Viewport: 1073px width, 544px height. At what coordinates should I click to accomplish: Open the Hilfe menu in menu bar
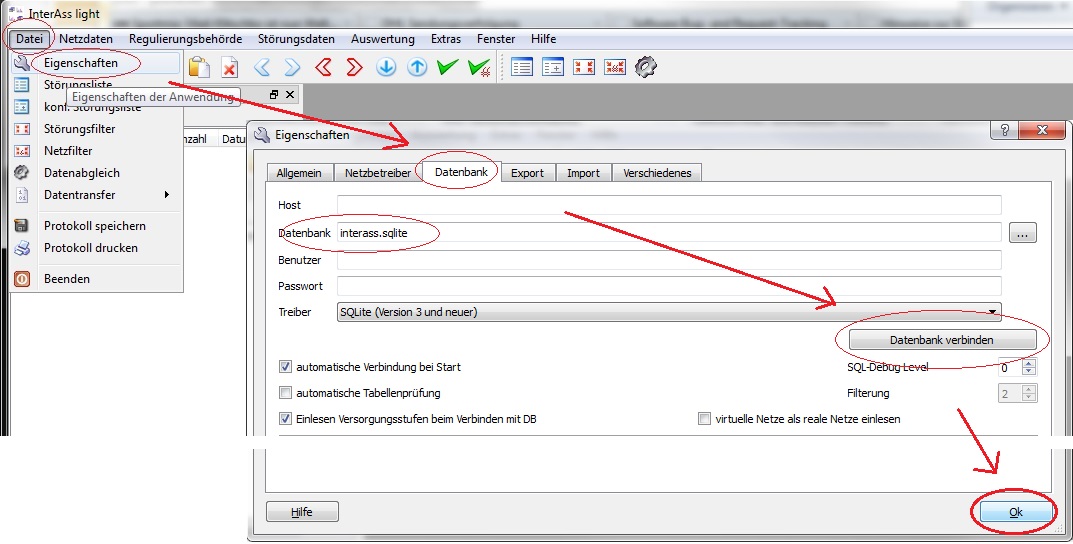pos(543,39)
